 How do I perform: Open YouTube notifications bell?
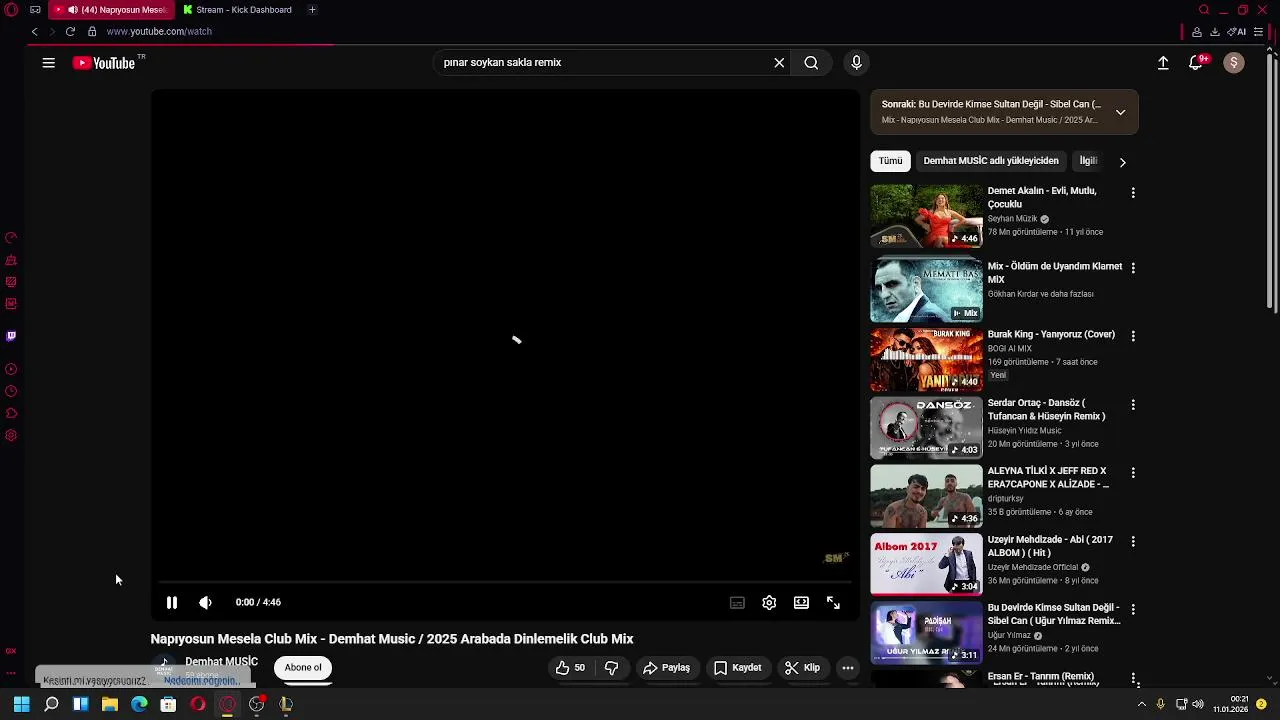(1195, 62)
